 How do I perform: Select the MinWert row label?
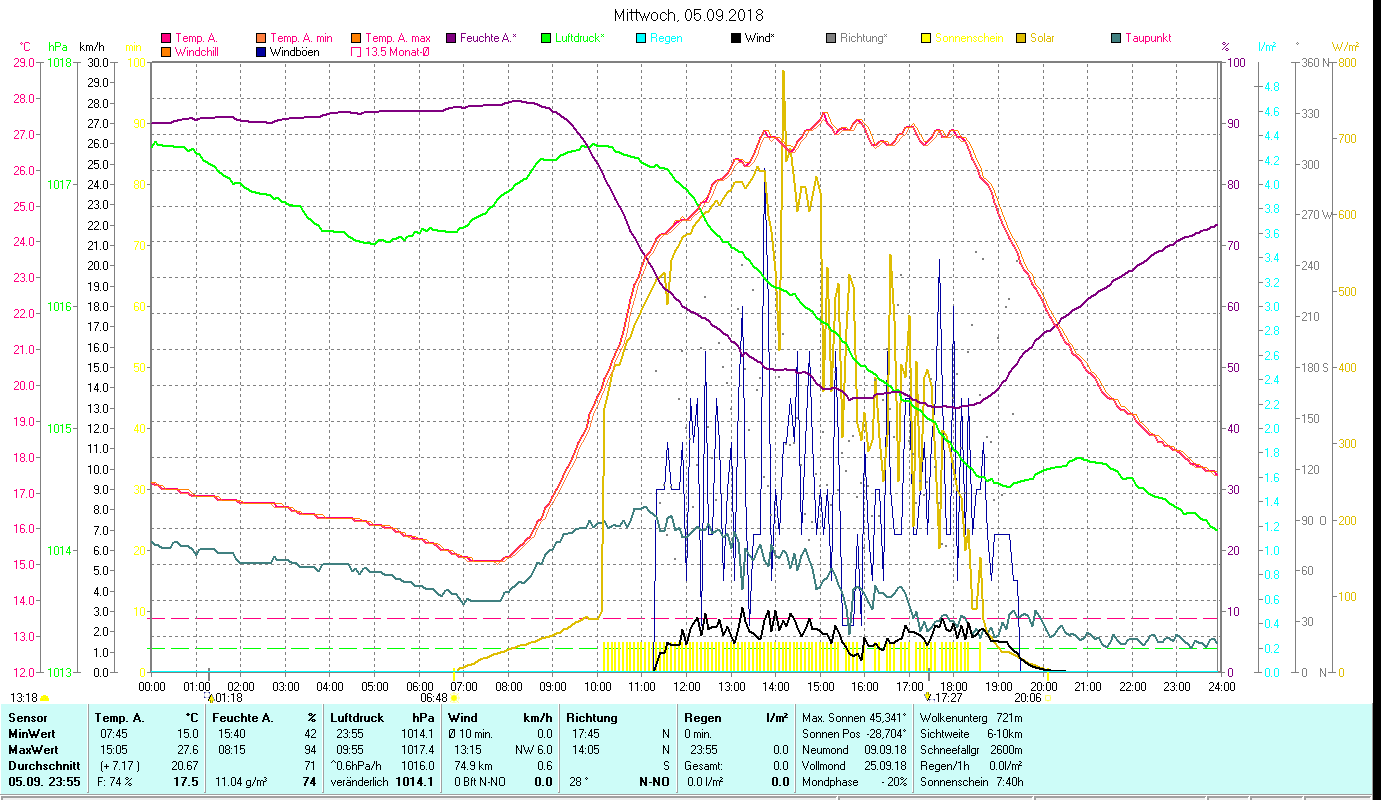tap(32, 734)
